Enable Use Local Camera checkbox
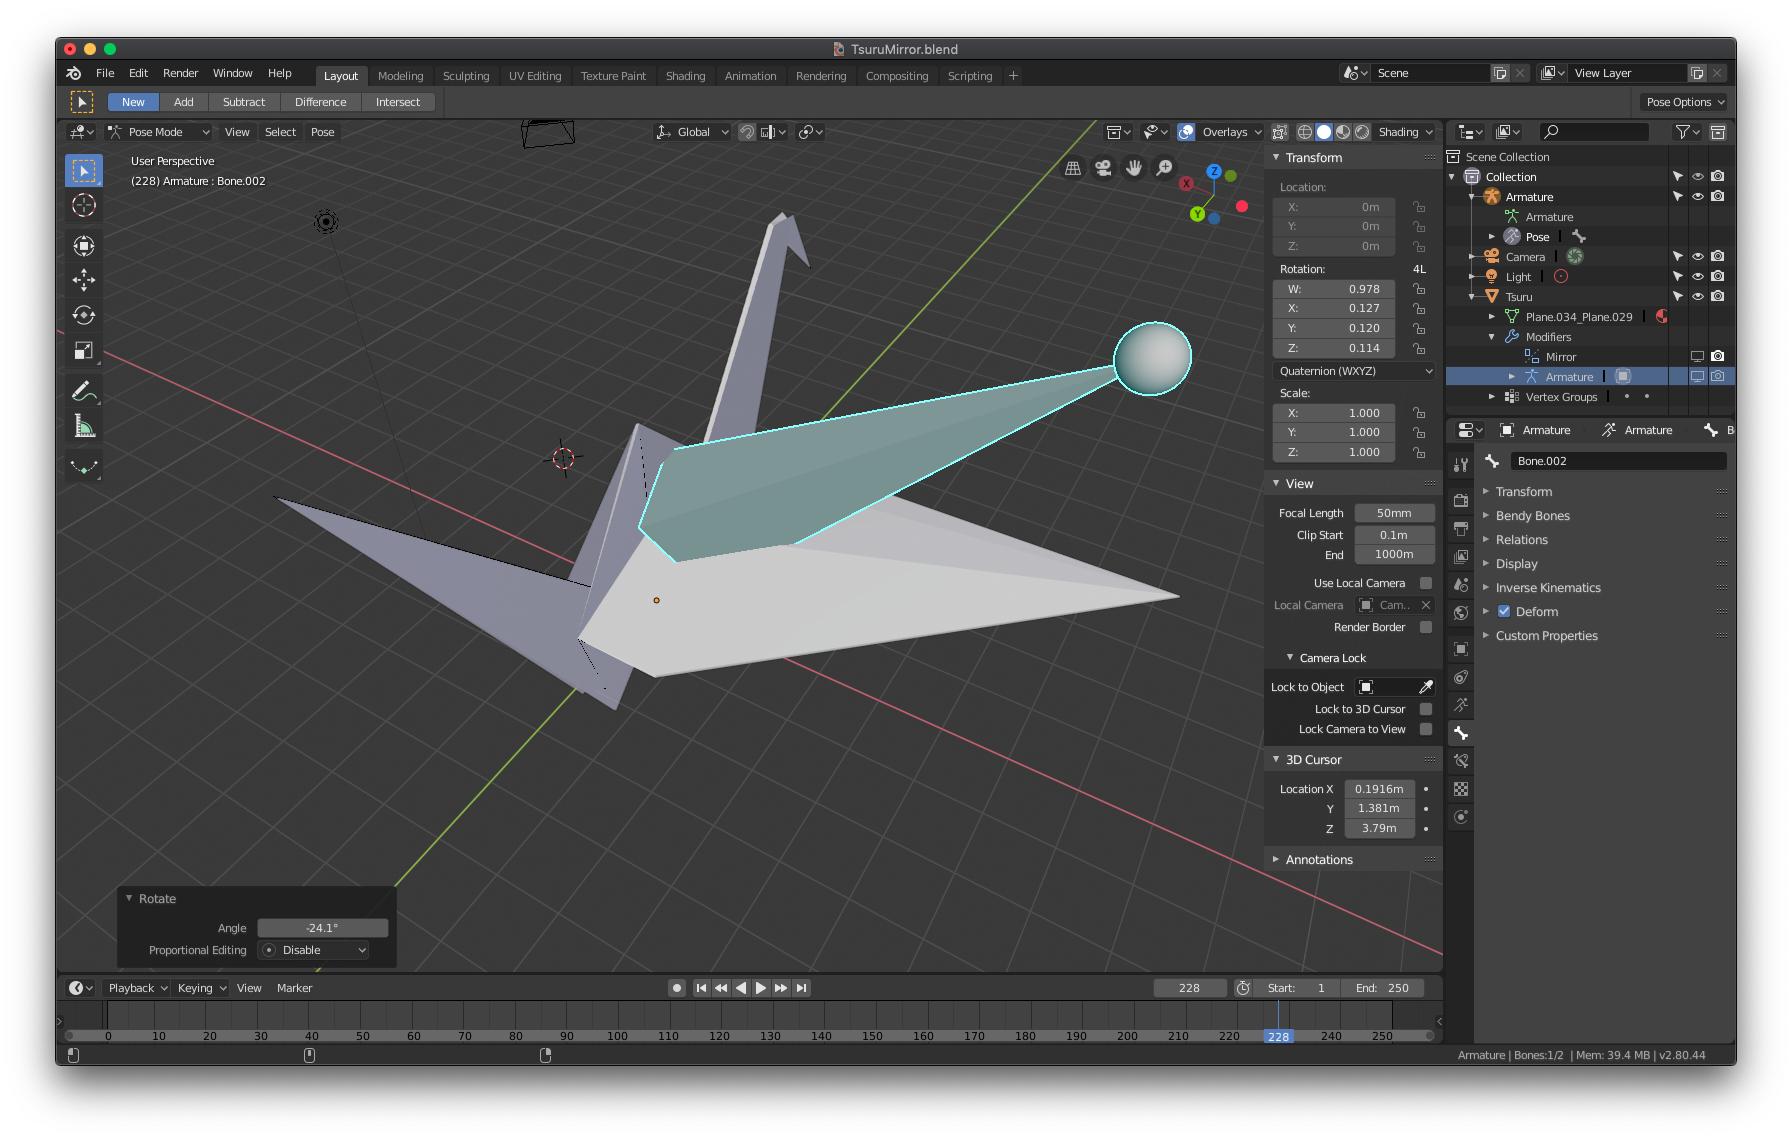The width and height of the screenshot is (1792, 1139). [1426, 583]
